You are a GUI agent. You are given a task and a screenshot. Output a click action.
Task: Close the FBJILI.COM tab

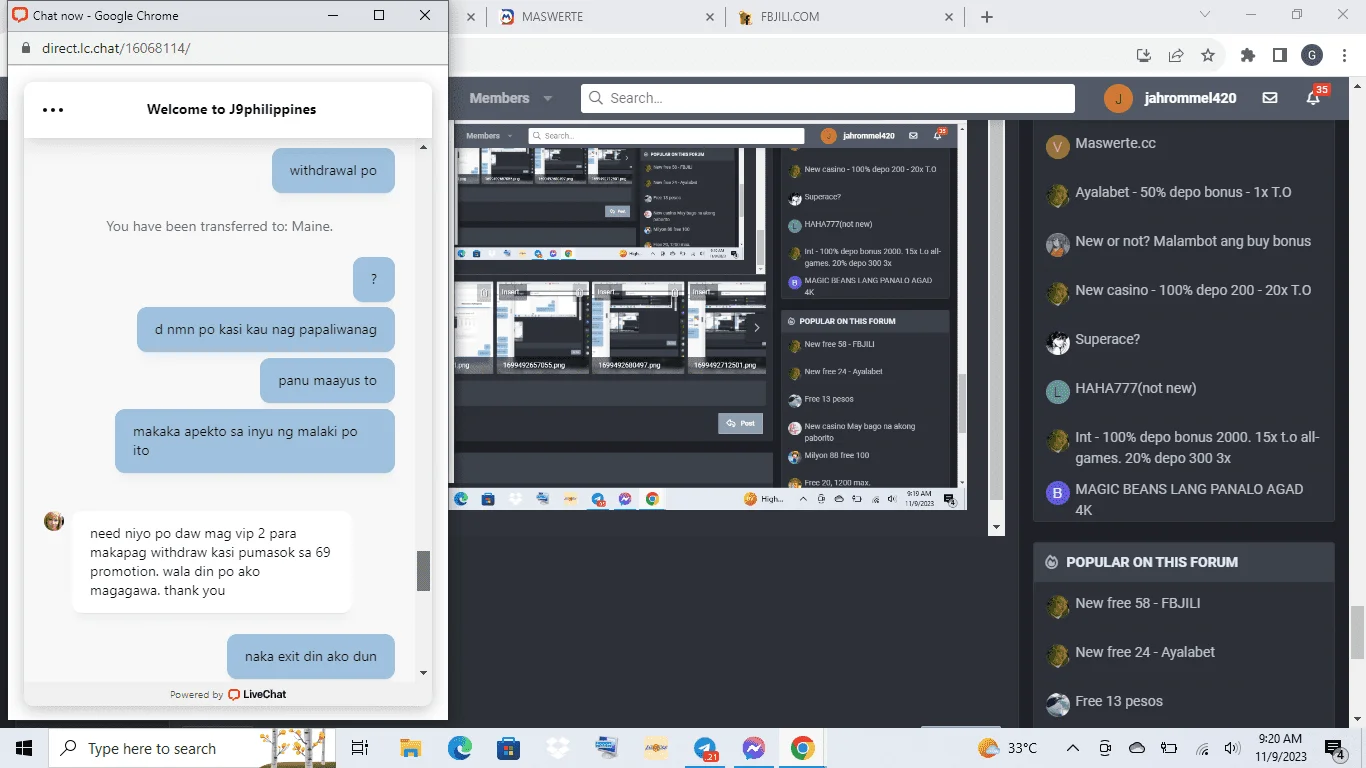pyautogui.click(x=951, y=17)
